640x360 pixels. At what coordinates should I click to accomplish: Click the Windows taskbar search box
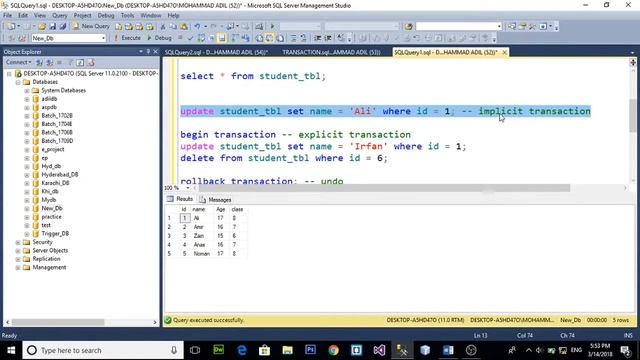tap(103, 350)
